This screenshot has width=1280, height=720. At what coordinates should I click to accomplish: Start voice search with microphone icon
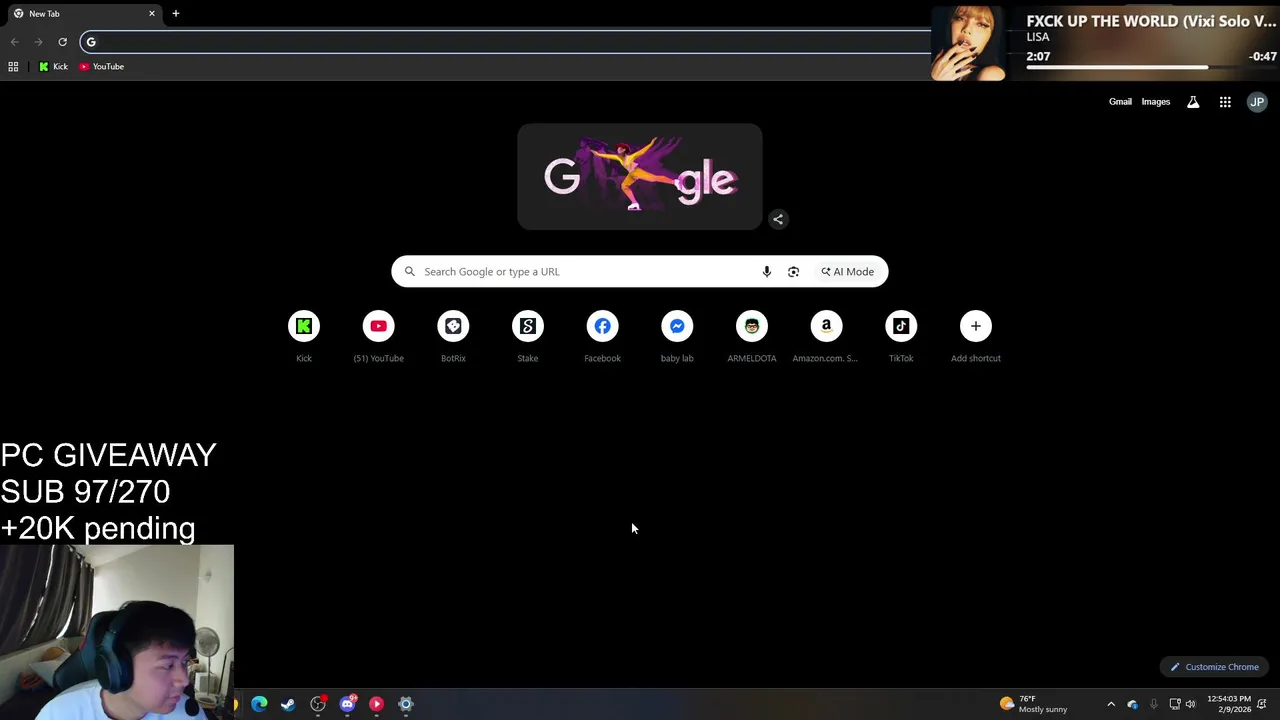(x=767, y=272)
